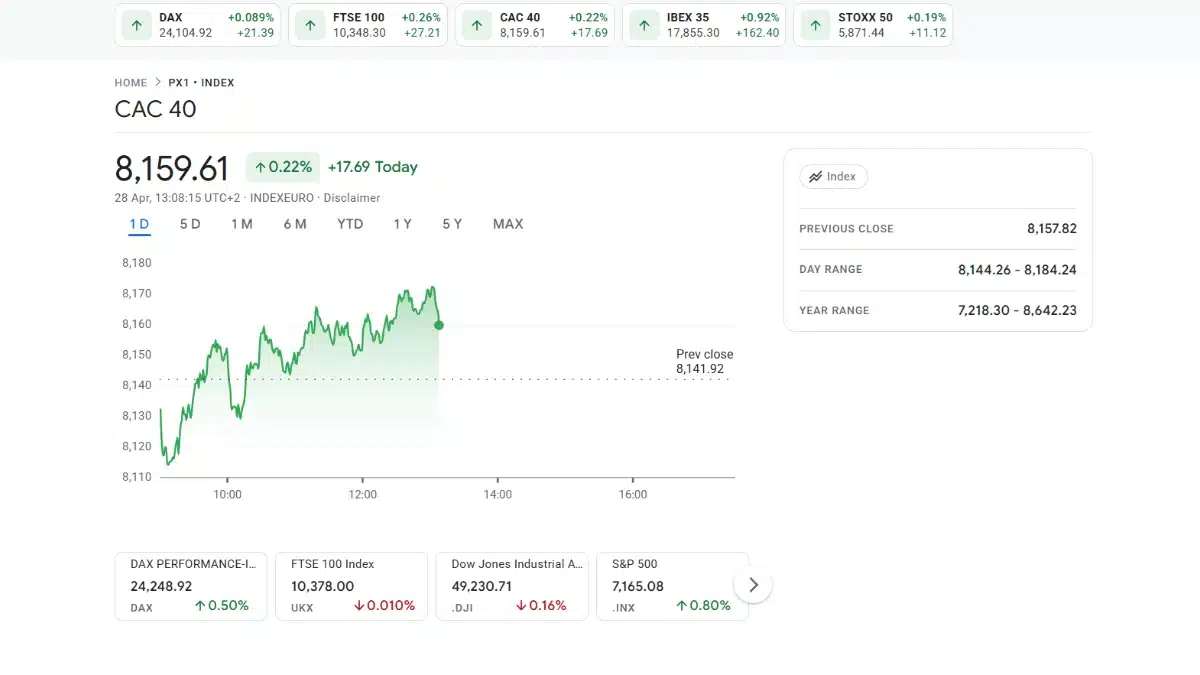Image resolution: width=1200 pixels, height=675 pixels.
Task: Click the up-arrow icon on the IBEX 35 chip
Action: [644, 25]
